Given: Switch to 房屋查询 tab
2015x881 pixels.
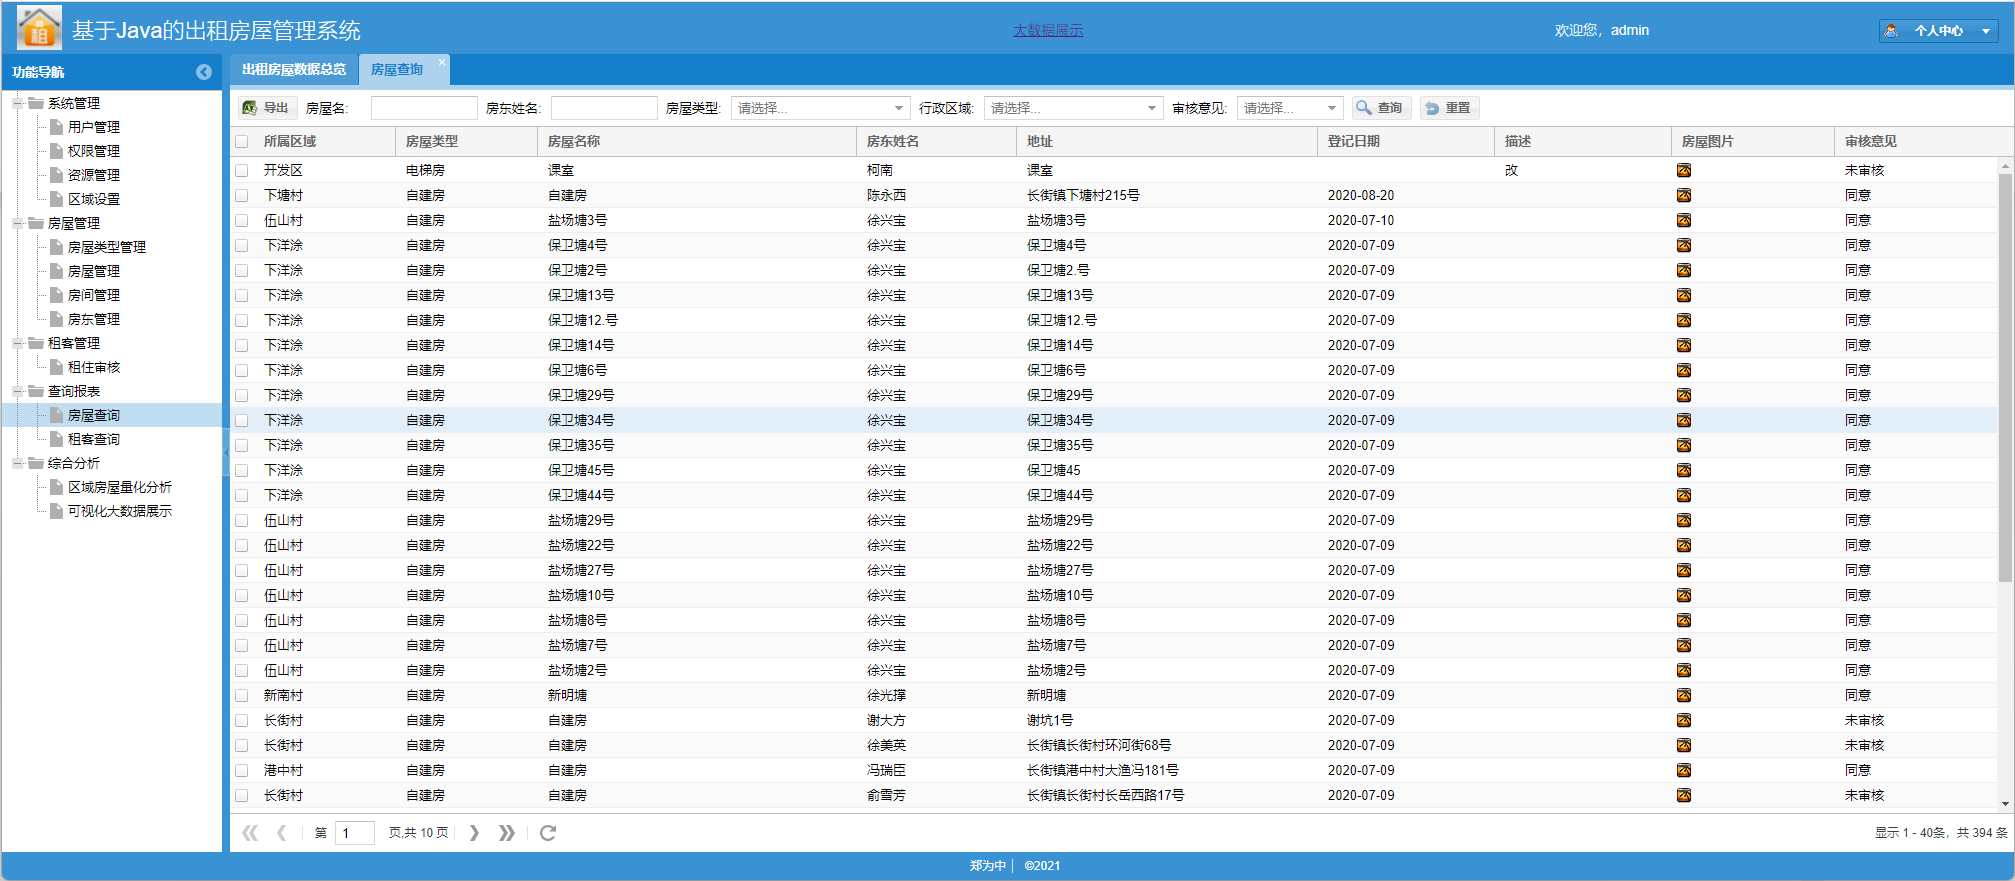Looking at the screenshot, I should pyautogui.click(x=397, y=69).
